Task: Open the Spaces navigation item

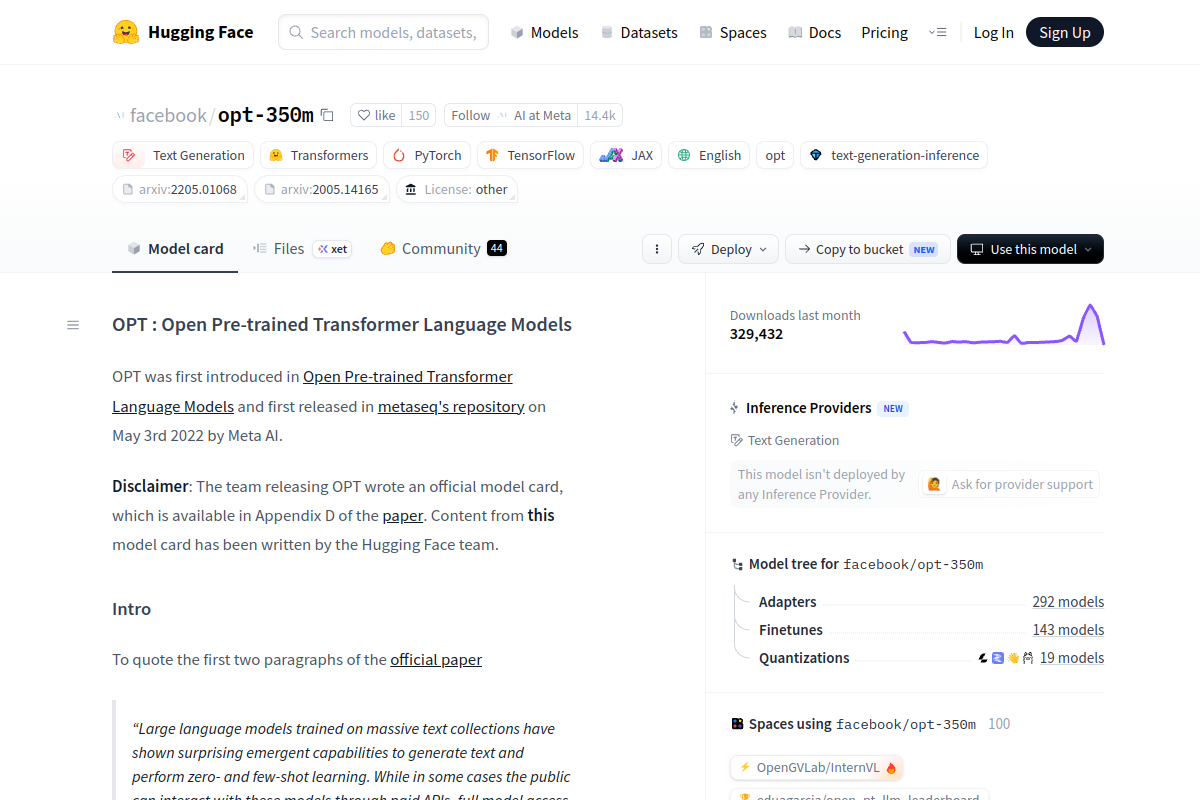Action: click(x=733, y=33)
